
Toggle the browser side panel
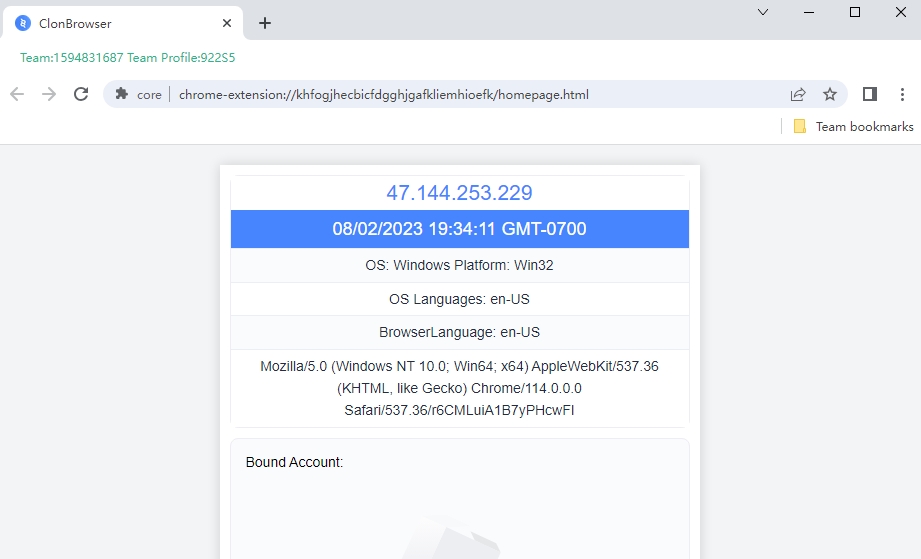869,94
